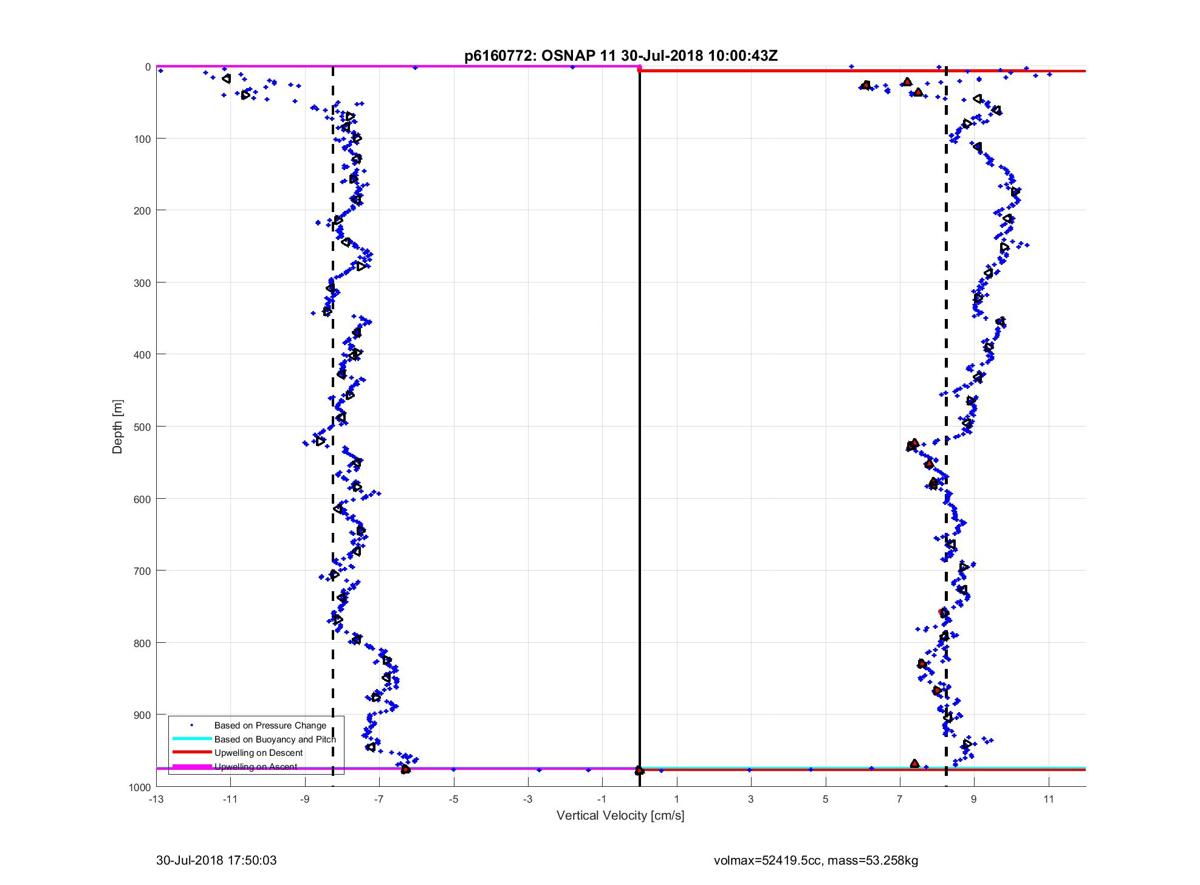
Task: Click the depth tick label '700'
Action: (142, 571)
